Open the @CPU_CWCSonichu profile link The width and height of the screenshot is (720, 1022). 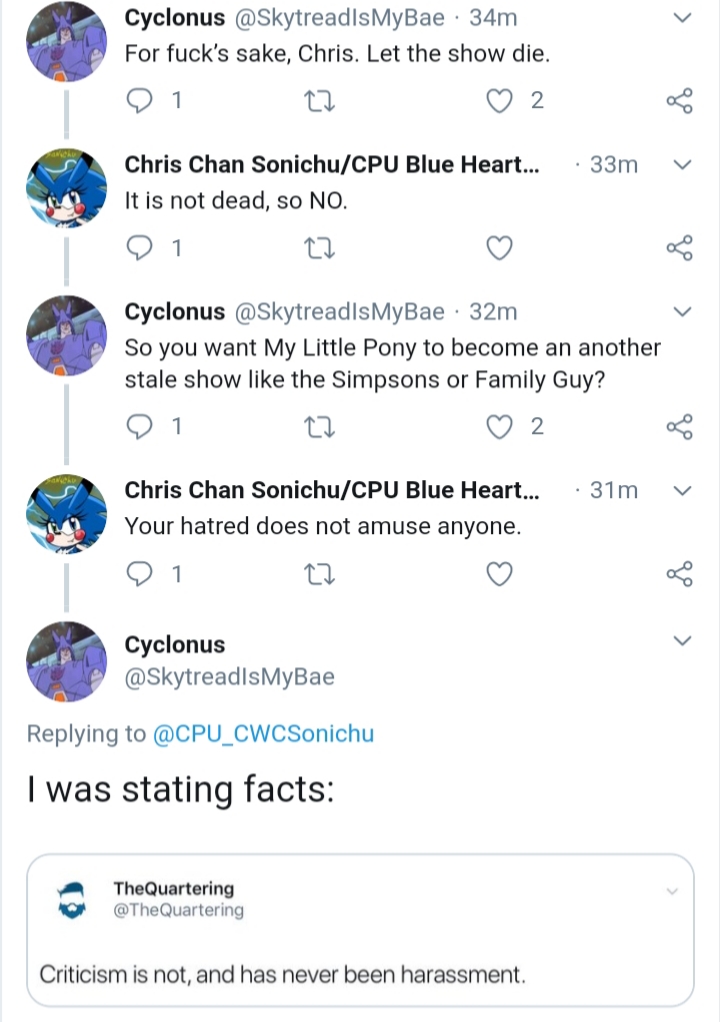(263, 734)
